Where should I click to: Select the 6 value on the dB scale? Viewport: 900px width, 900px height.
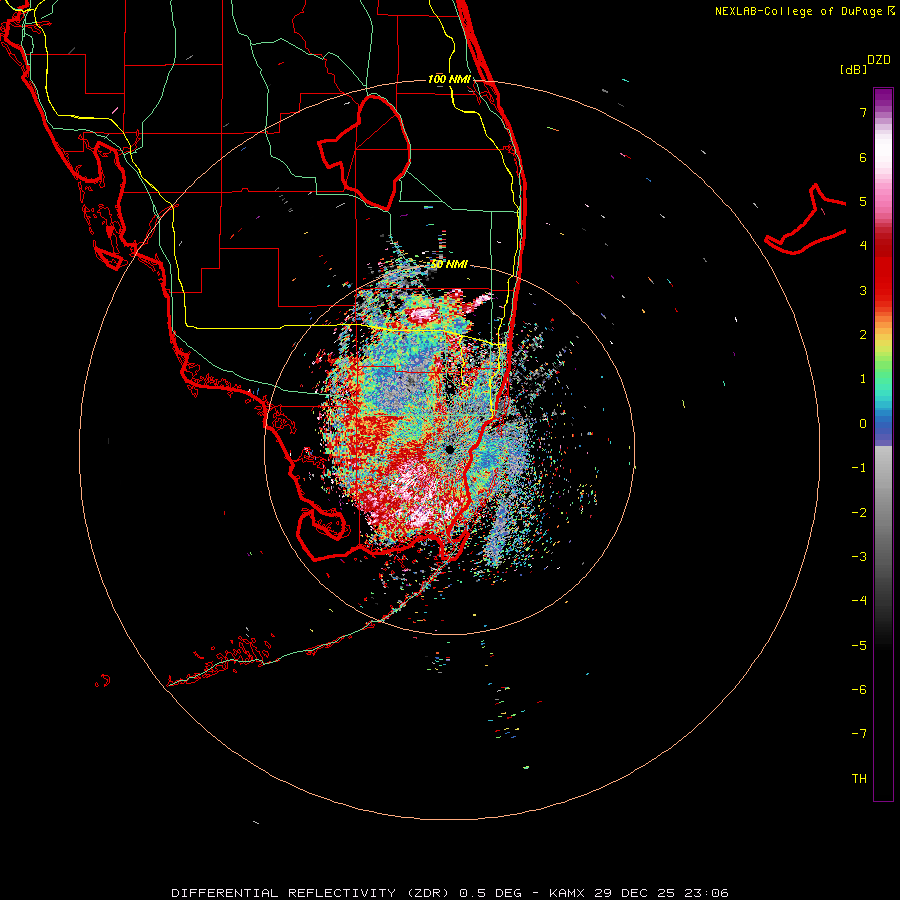(863, 157)
